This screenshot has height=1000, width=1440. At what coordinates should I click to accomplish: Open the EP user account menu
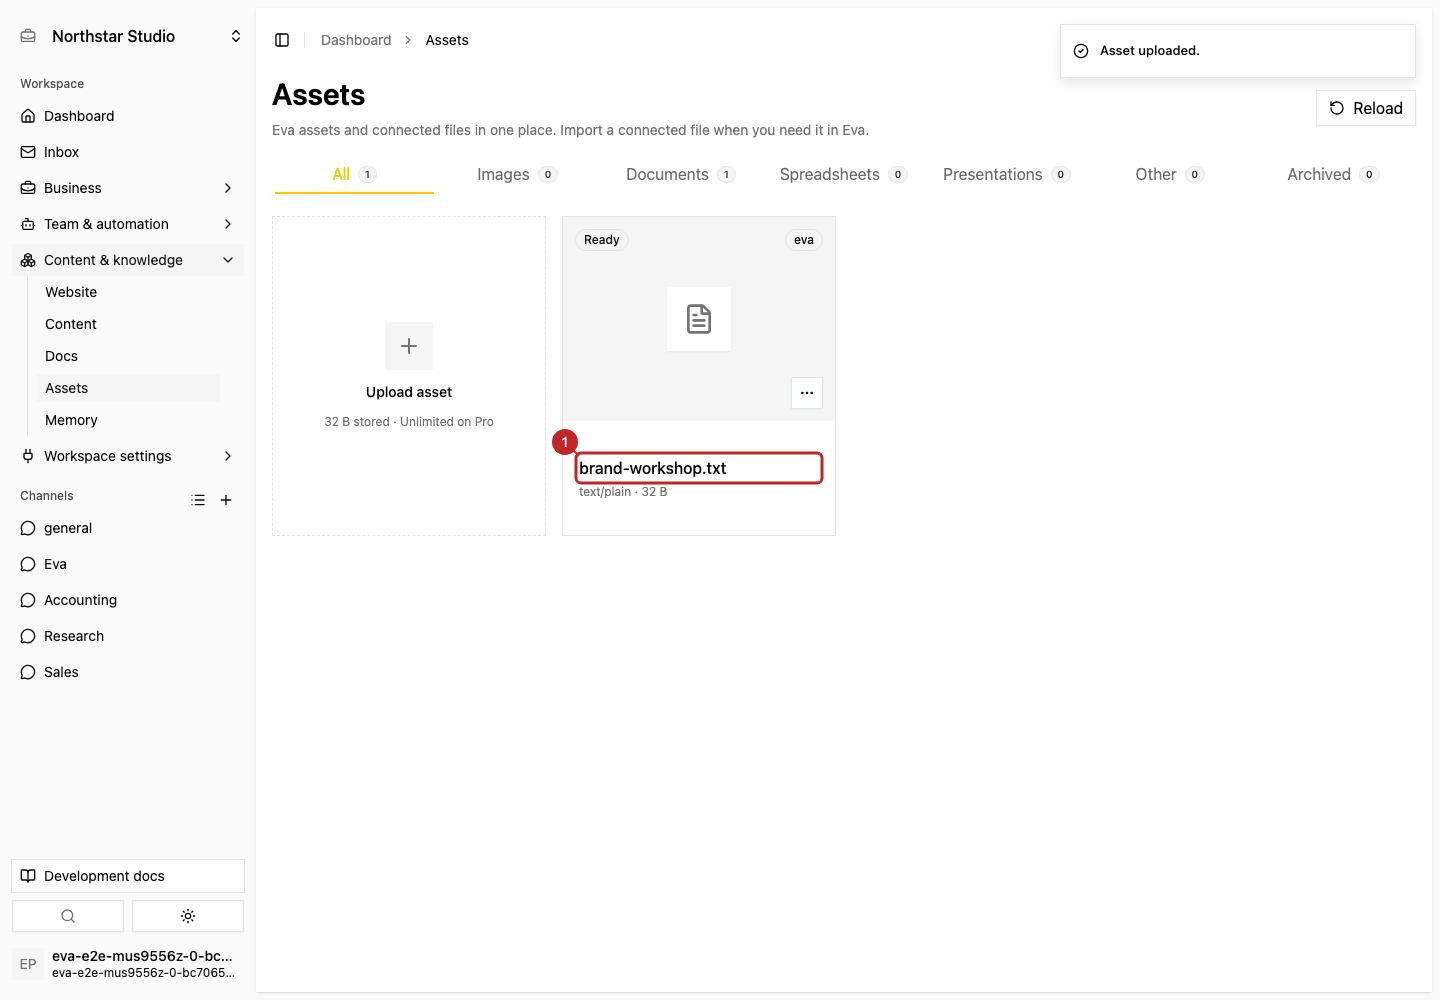(128, 964)
